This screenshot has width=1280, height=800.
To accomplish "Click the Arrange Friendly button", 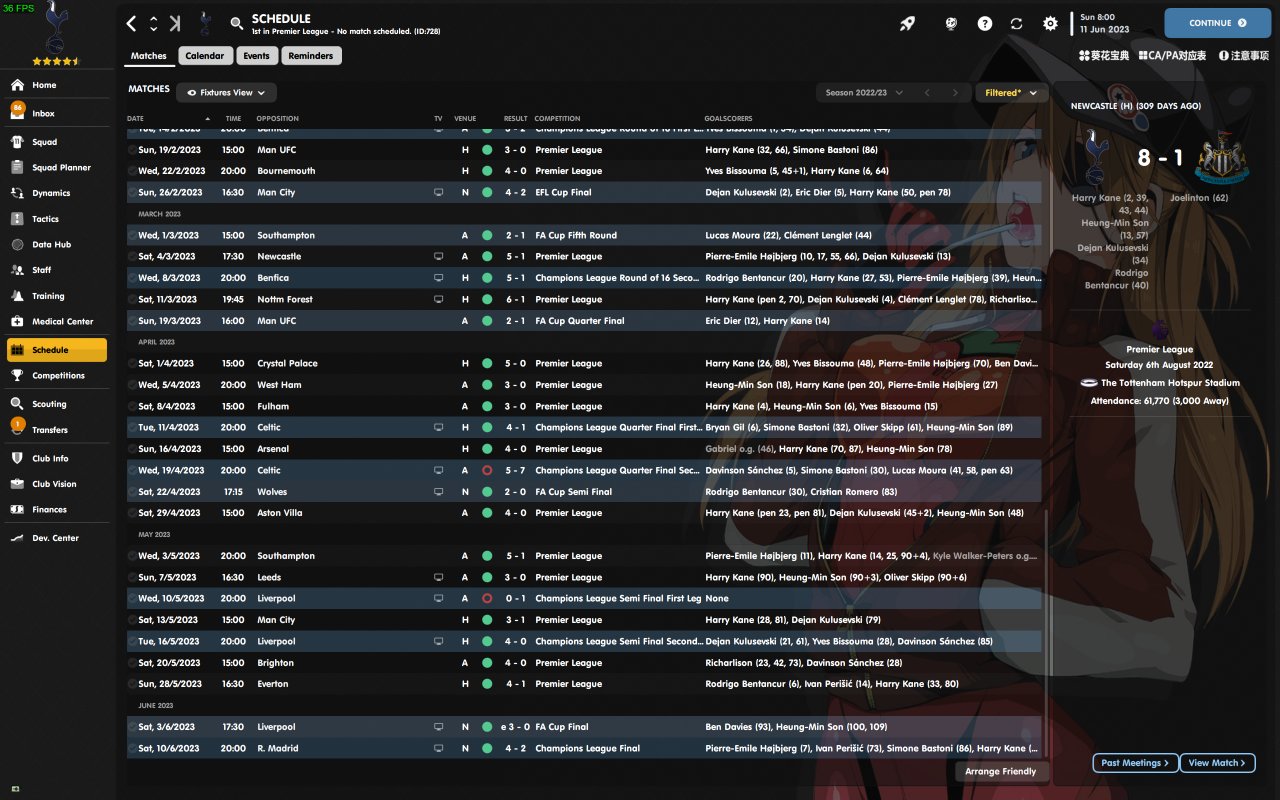I will point(1002,772).
